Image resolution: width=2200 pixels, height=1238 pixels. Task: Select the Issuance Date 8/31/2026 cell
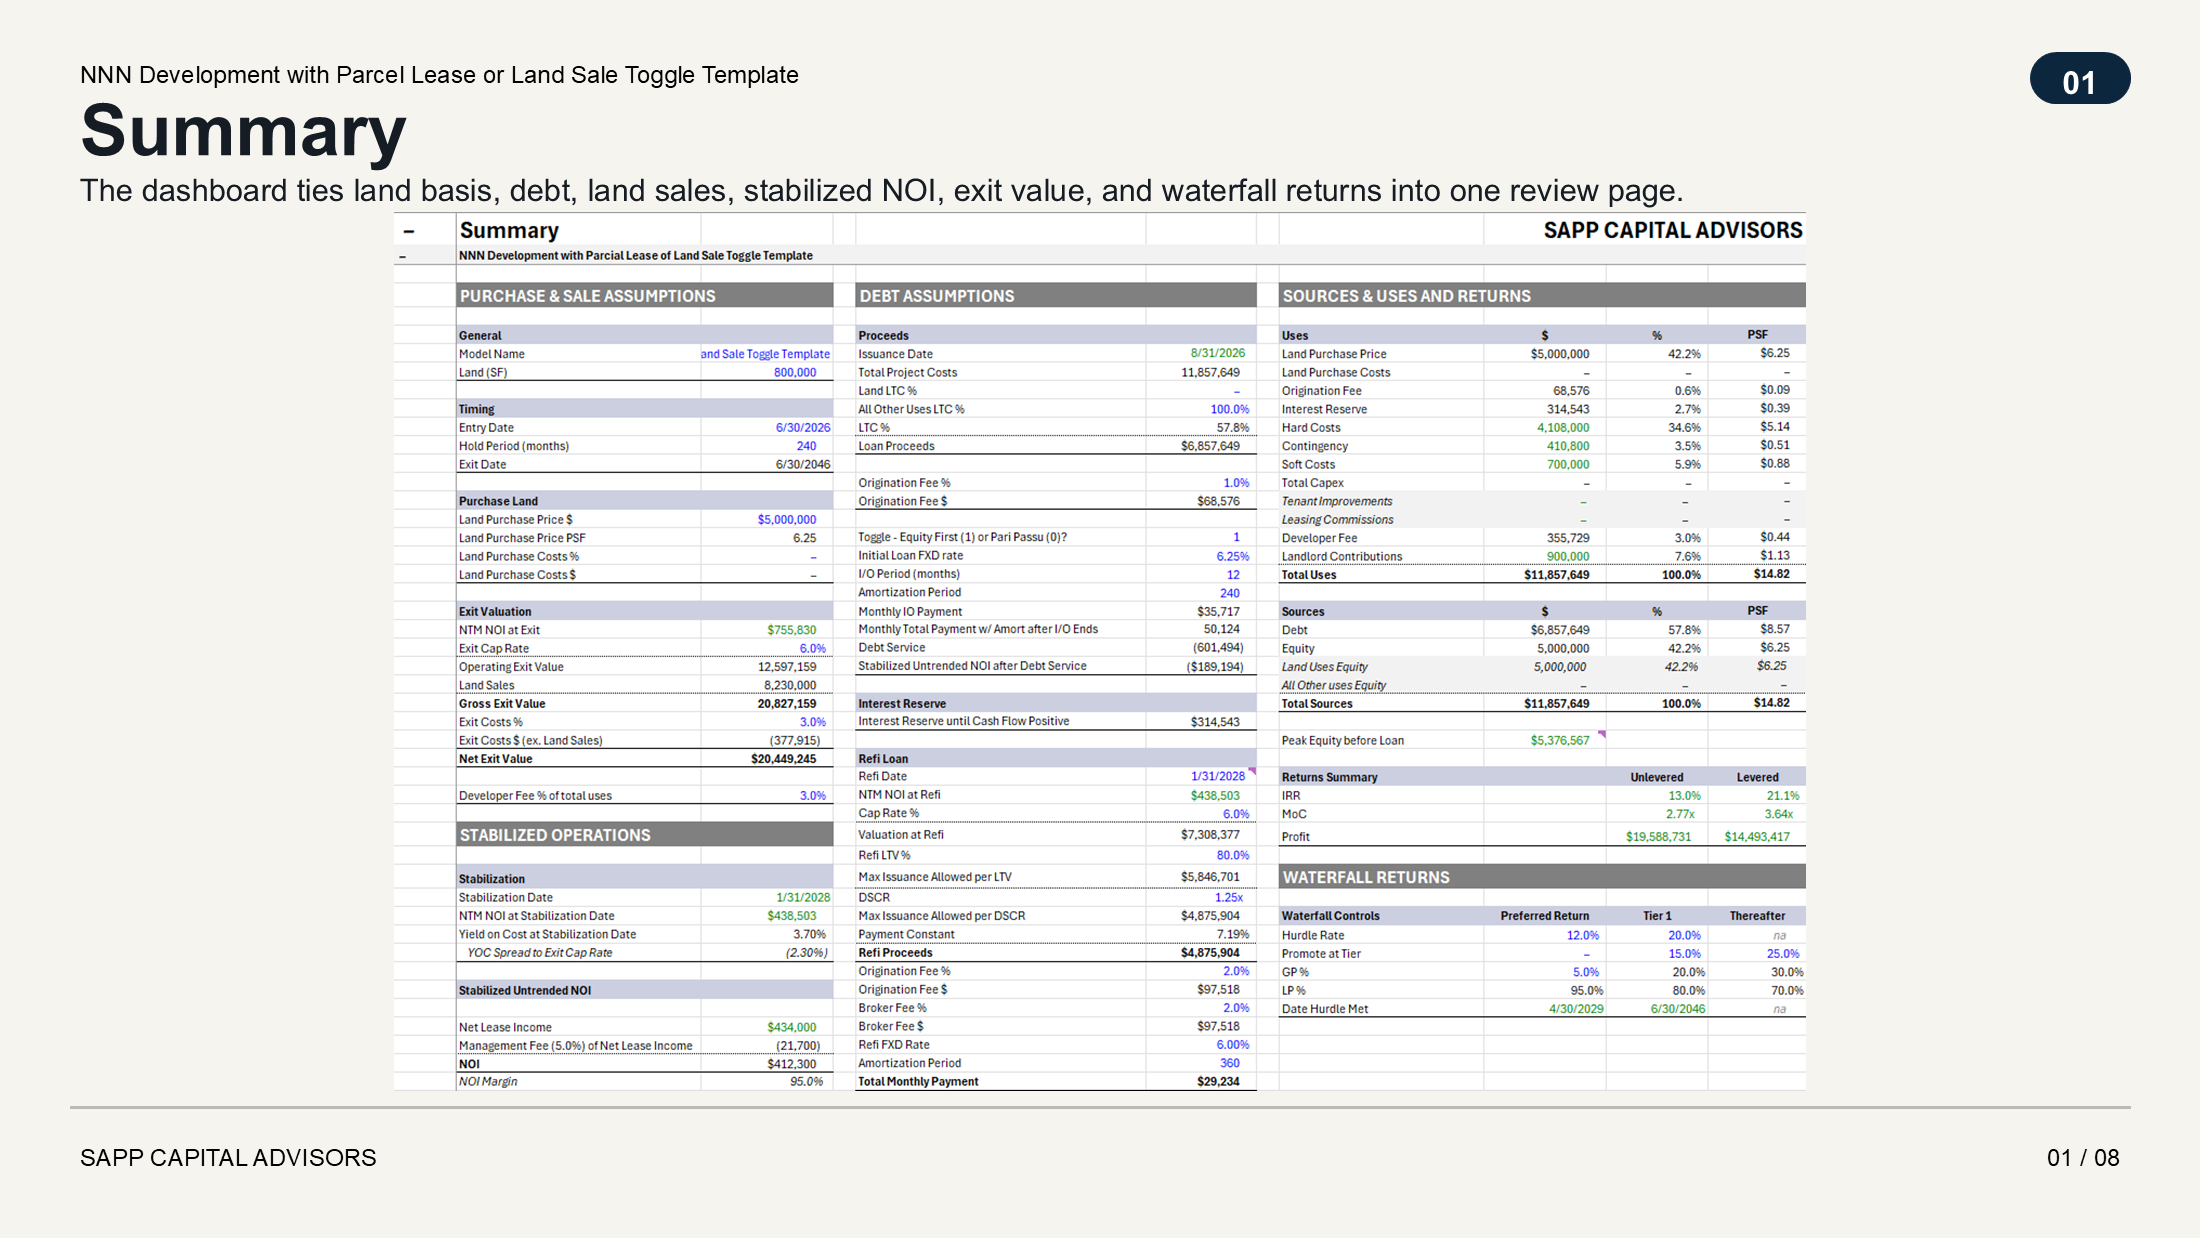(1200, 354)
